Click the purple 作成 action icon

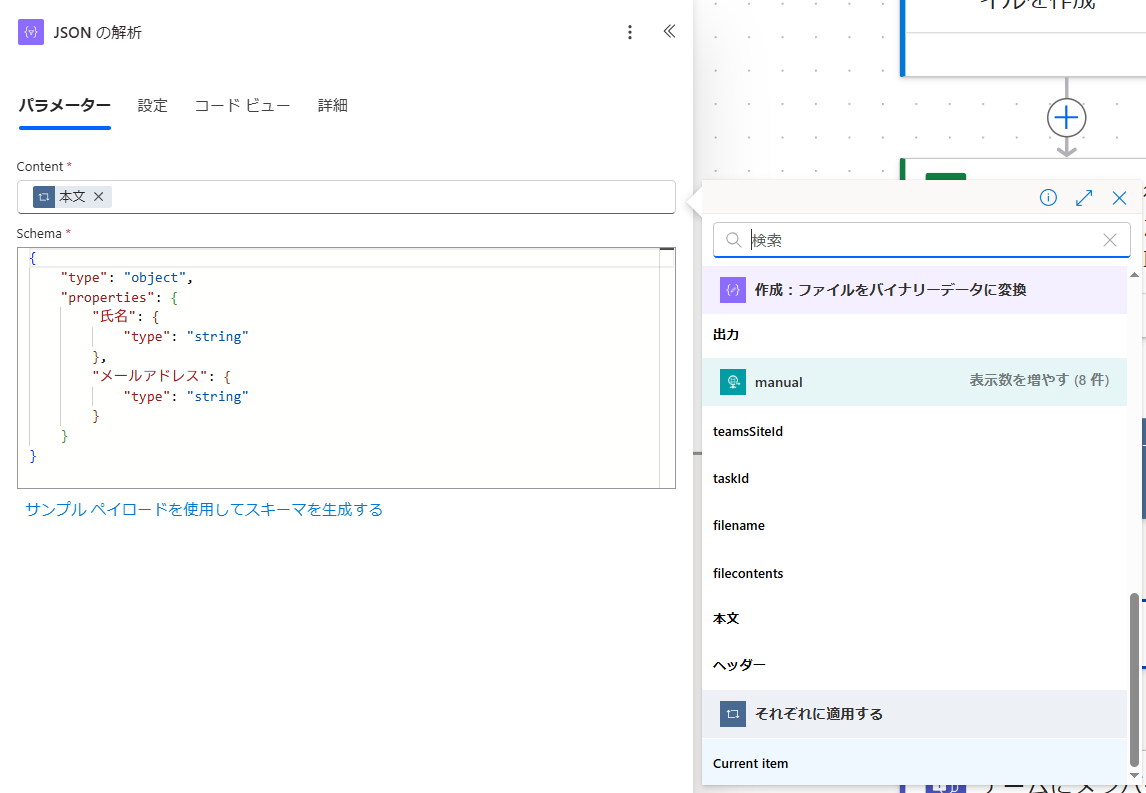click(732, 290)
